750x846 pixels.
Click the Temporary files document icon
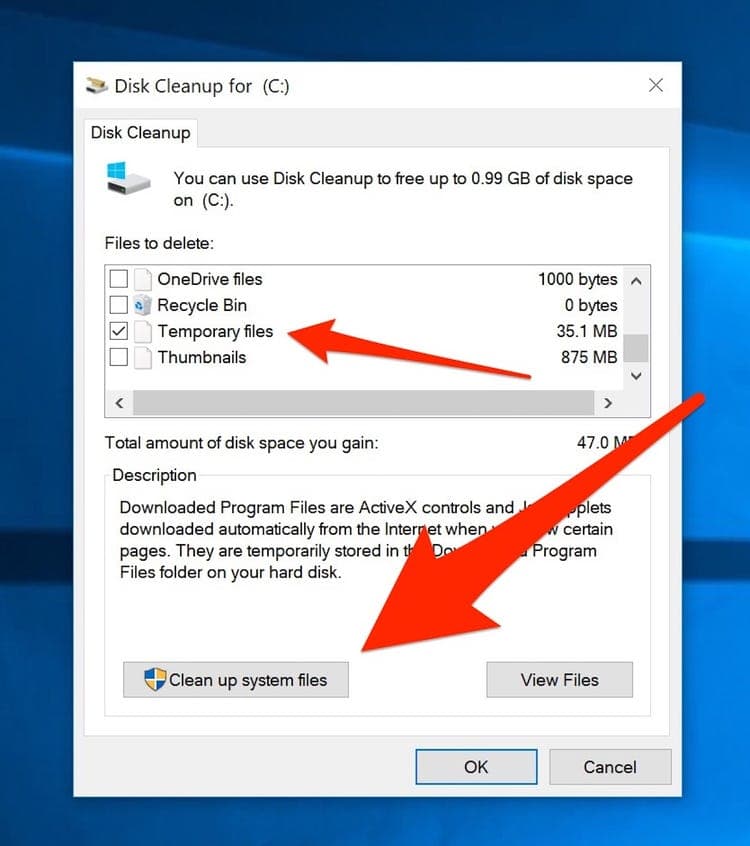(143, 331)
